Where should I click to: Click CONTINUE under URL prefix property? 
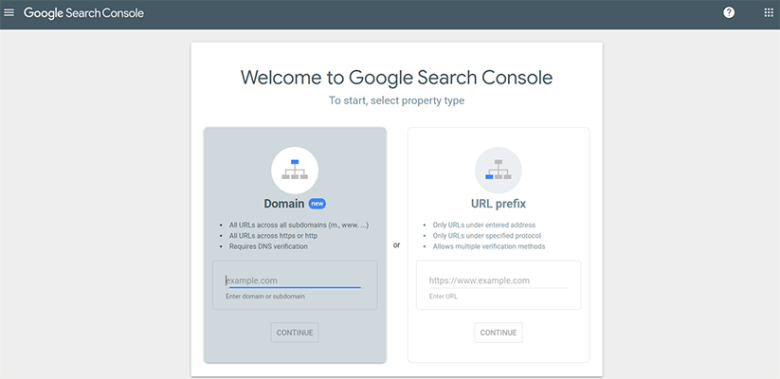click(498, 333)
